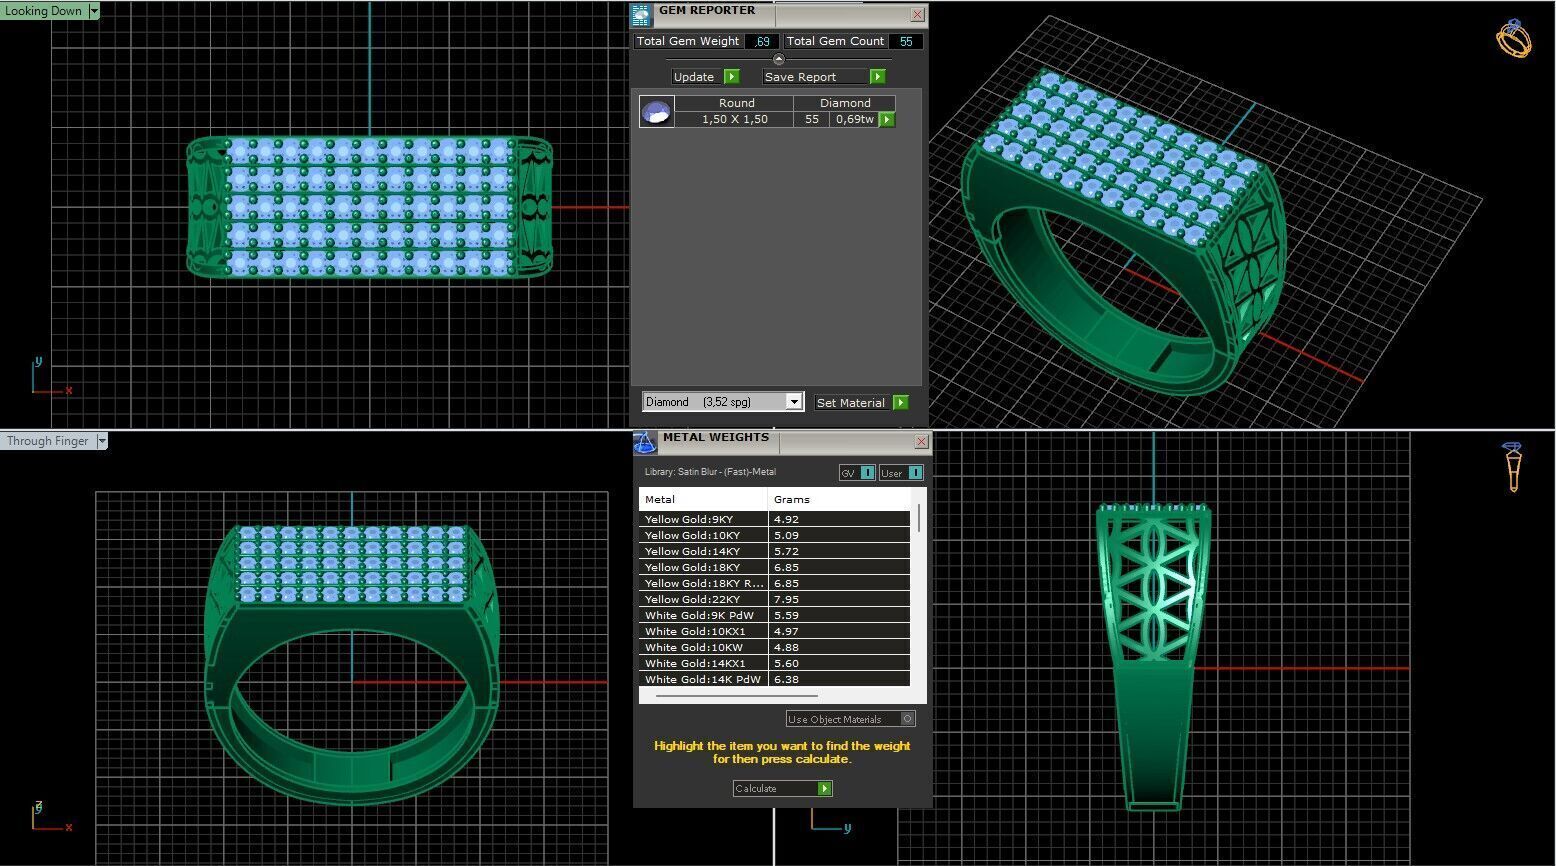This screenshot has width=1556, height=866.
Task: Collapse the Gem Reporter header with the up arrow
Action: click(x=779, y=59)
